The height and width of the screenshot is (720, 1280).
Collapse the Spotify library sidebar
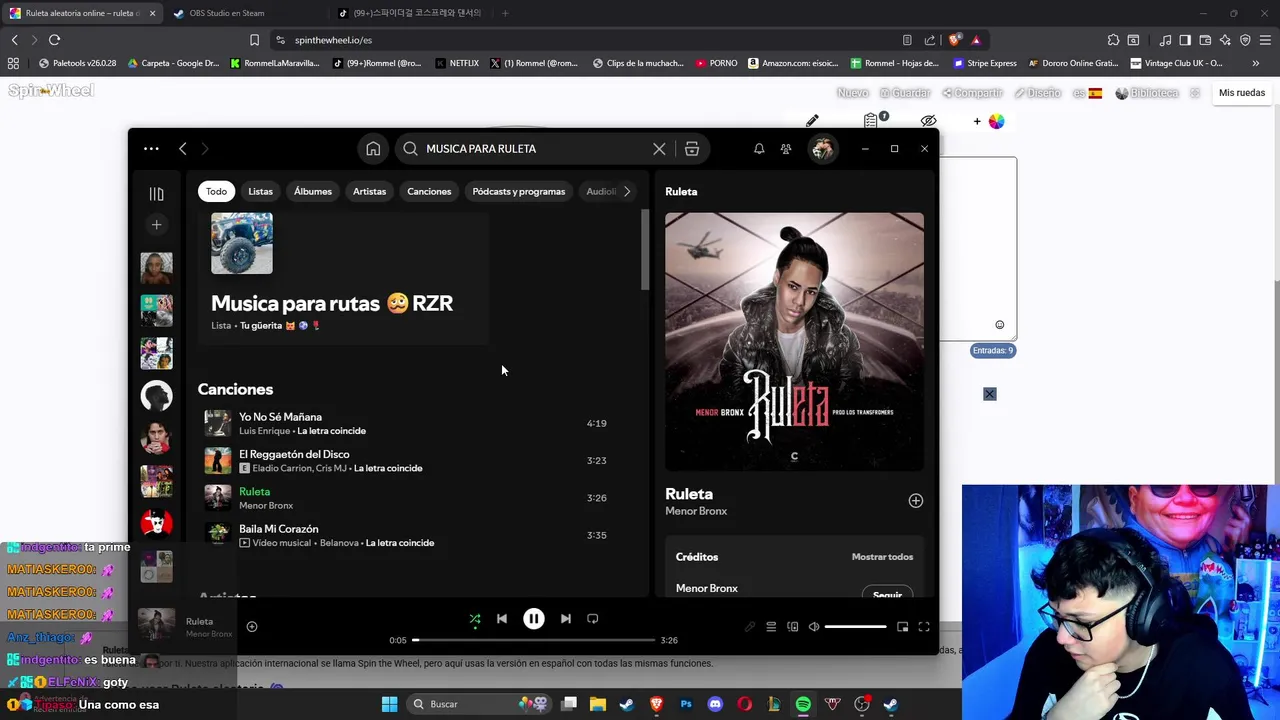pyautogui.click(x=156, y=194)
